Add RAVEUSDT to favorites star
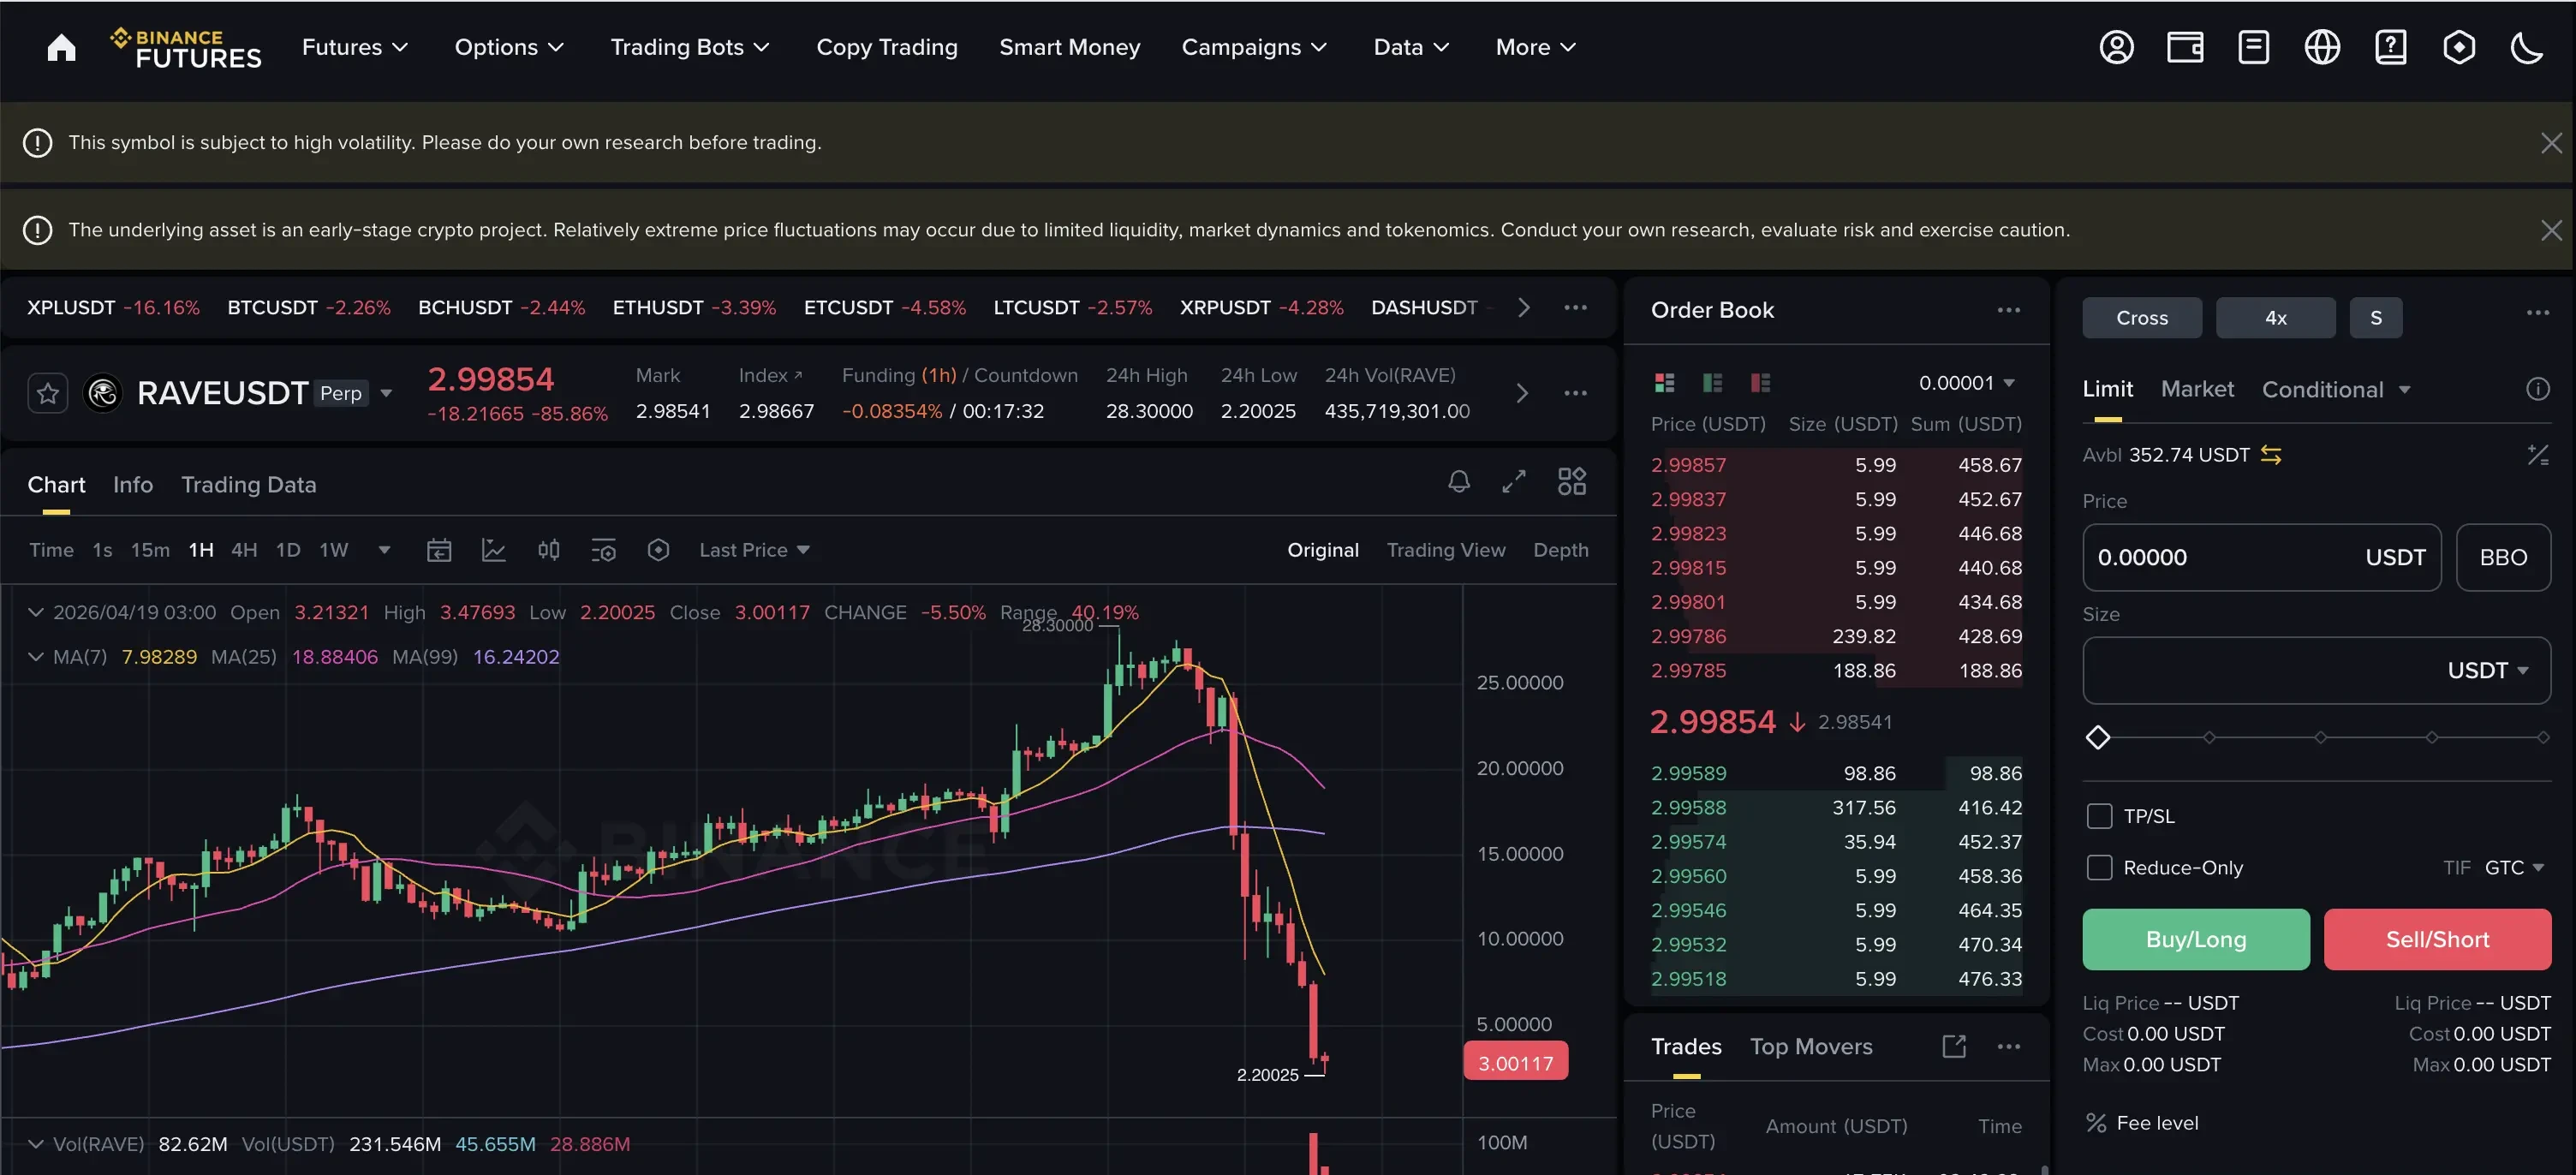Screen dimensions: 2576x1175 47,393
